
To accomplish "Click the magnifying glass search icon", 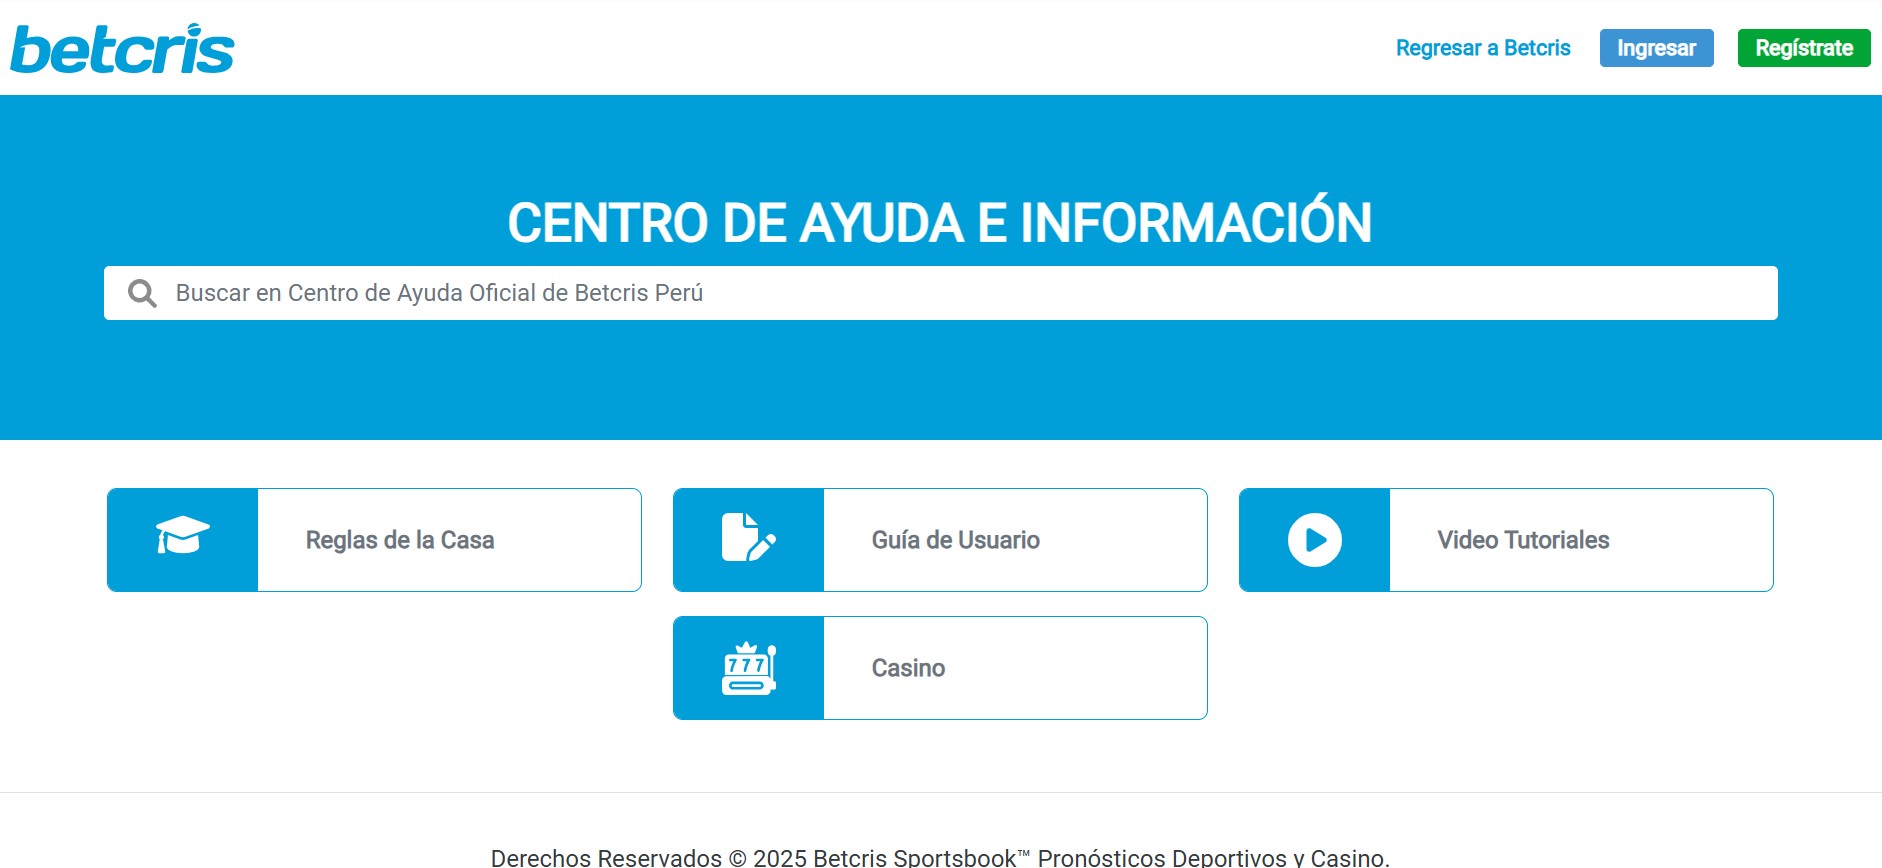I will click(x=142, y=293).
